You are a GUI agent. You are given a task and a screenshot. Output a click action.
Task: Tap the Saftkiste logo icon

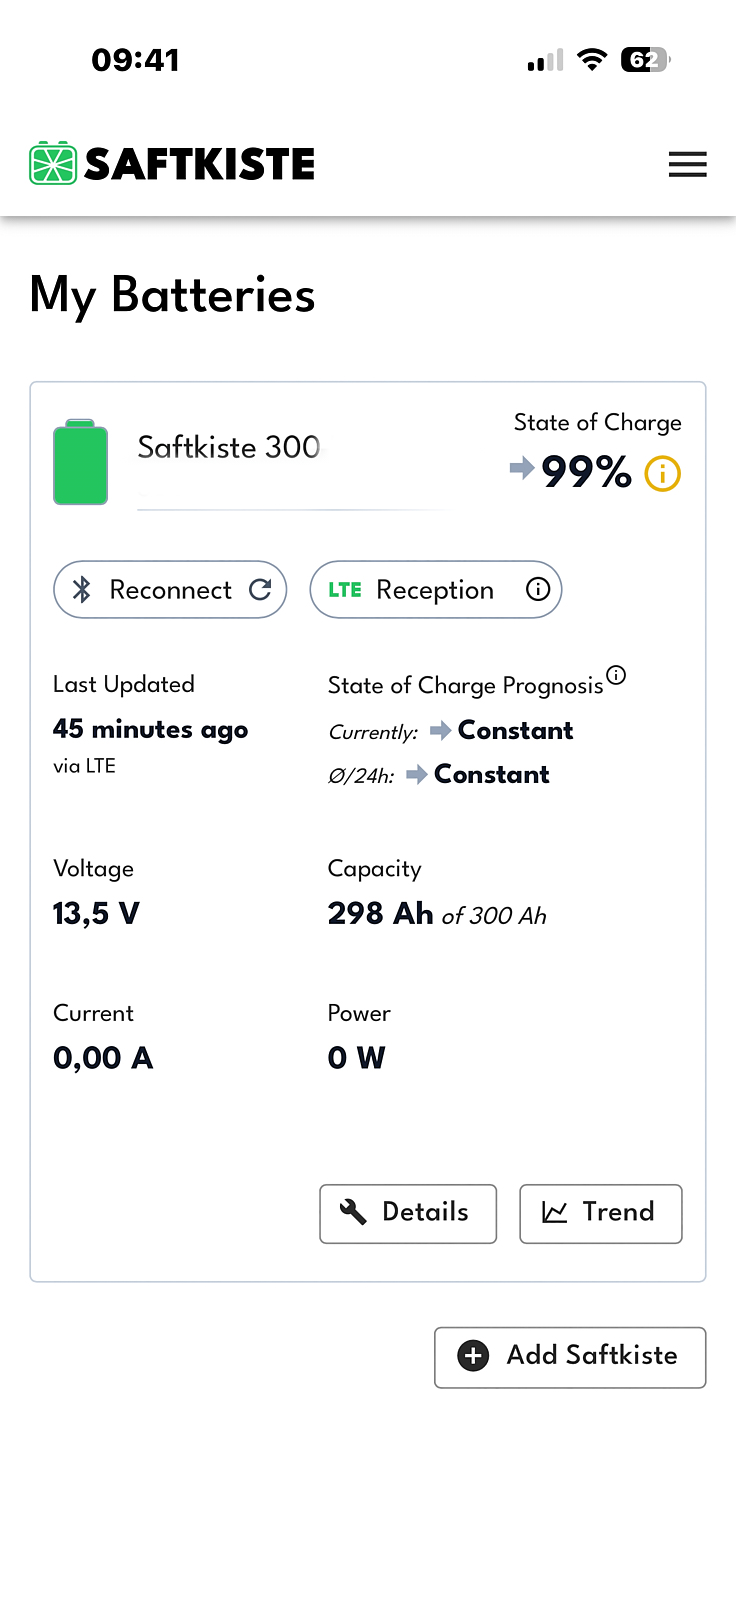pyautogui.click(x=53, y=163)
